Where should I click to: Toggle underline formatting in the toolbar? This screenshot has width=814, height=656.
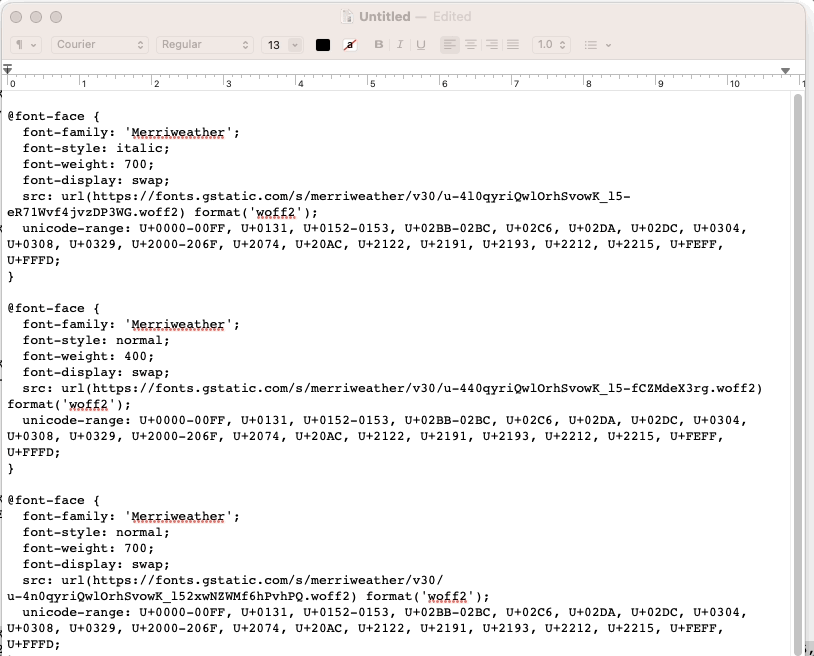pyautogui.click(x=419, y=44)
